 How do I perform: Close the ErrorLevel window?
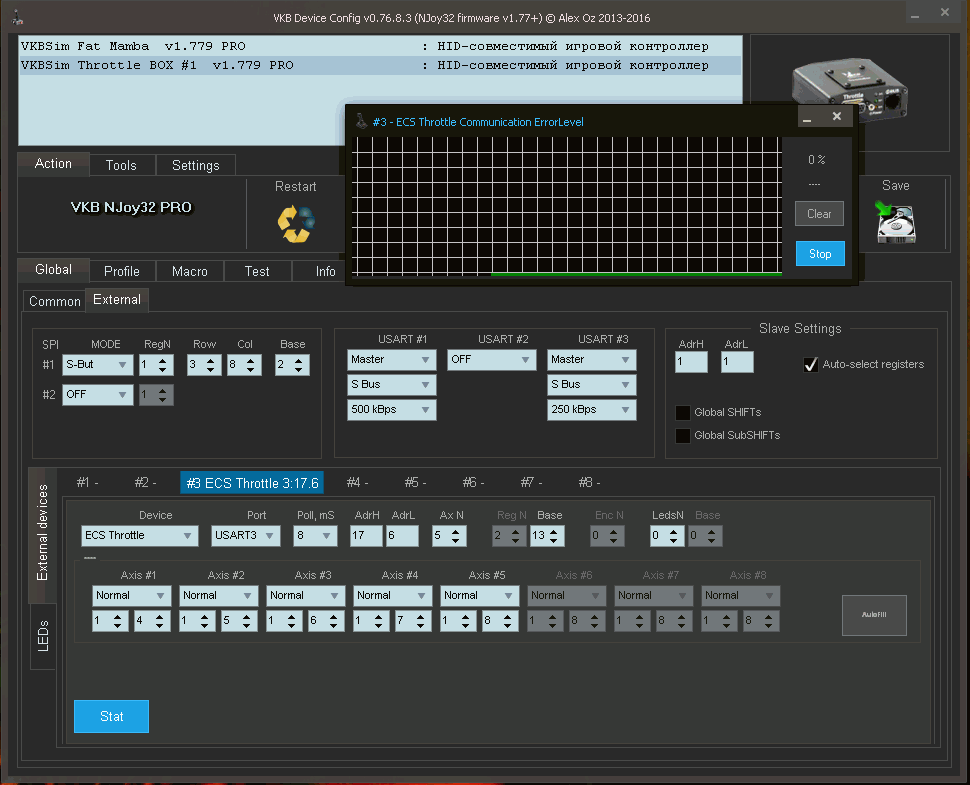tap(836, 116)
